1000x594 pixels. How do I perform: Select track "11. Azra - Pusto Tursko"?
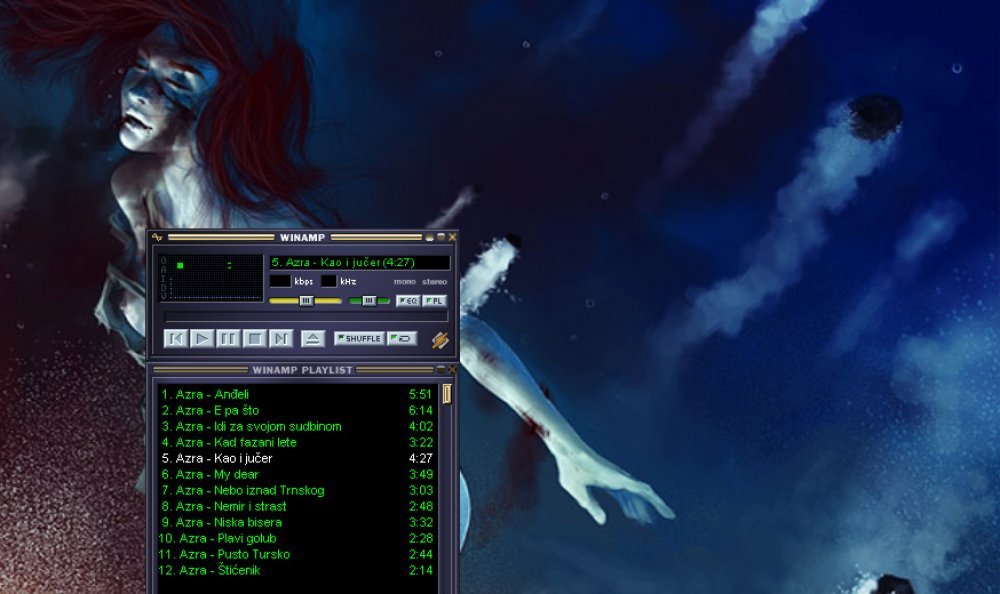[x=297, y=554]
